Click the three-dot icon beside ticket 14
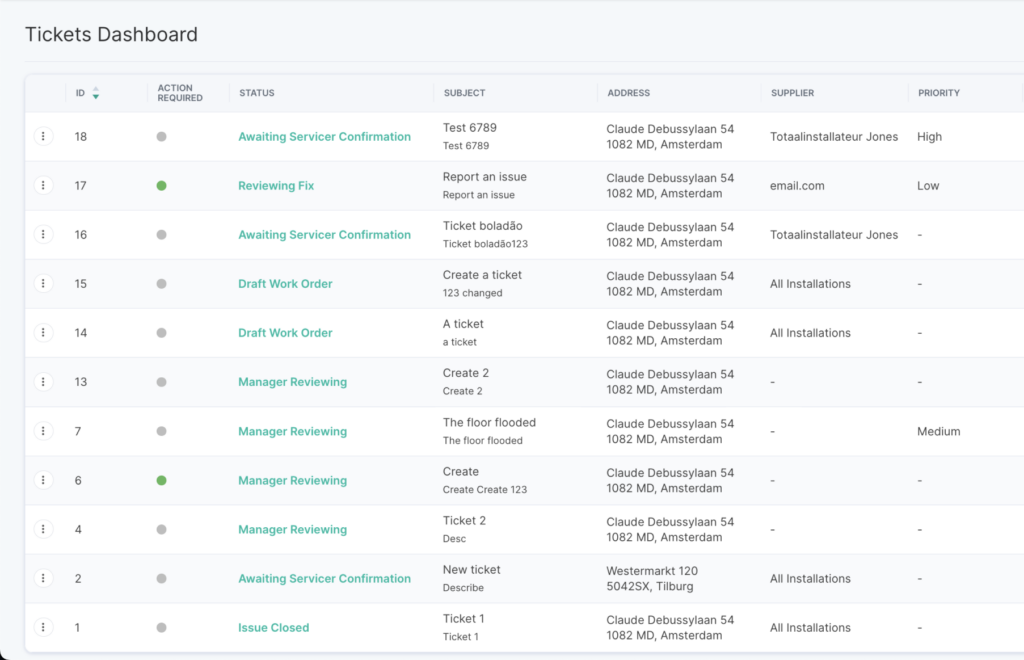The width and height of the screenshot is (1024, 660). coord(43,332)
